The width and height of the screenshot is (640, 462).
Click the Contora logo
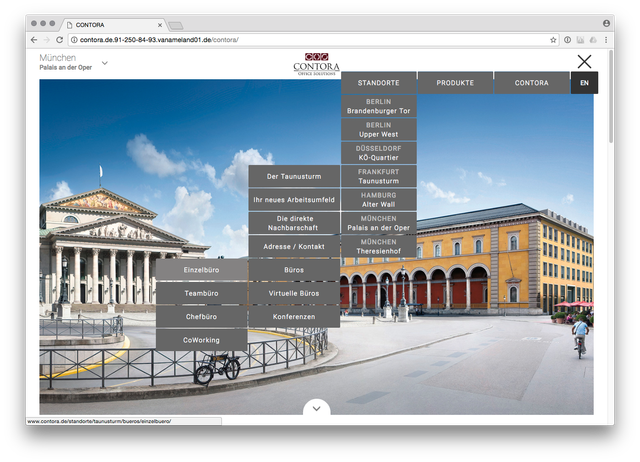click(316, 63)
